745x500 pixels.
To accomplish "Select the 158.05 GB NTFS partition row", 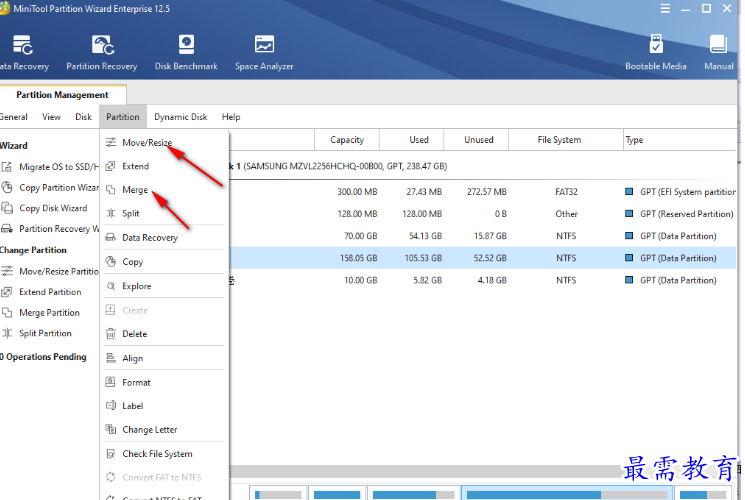I will (x=483, y=258).
